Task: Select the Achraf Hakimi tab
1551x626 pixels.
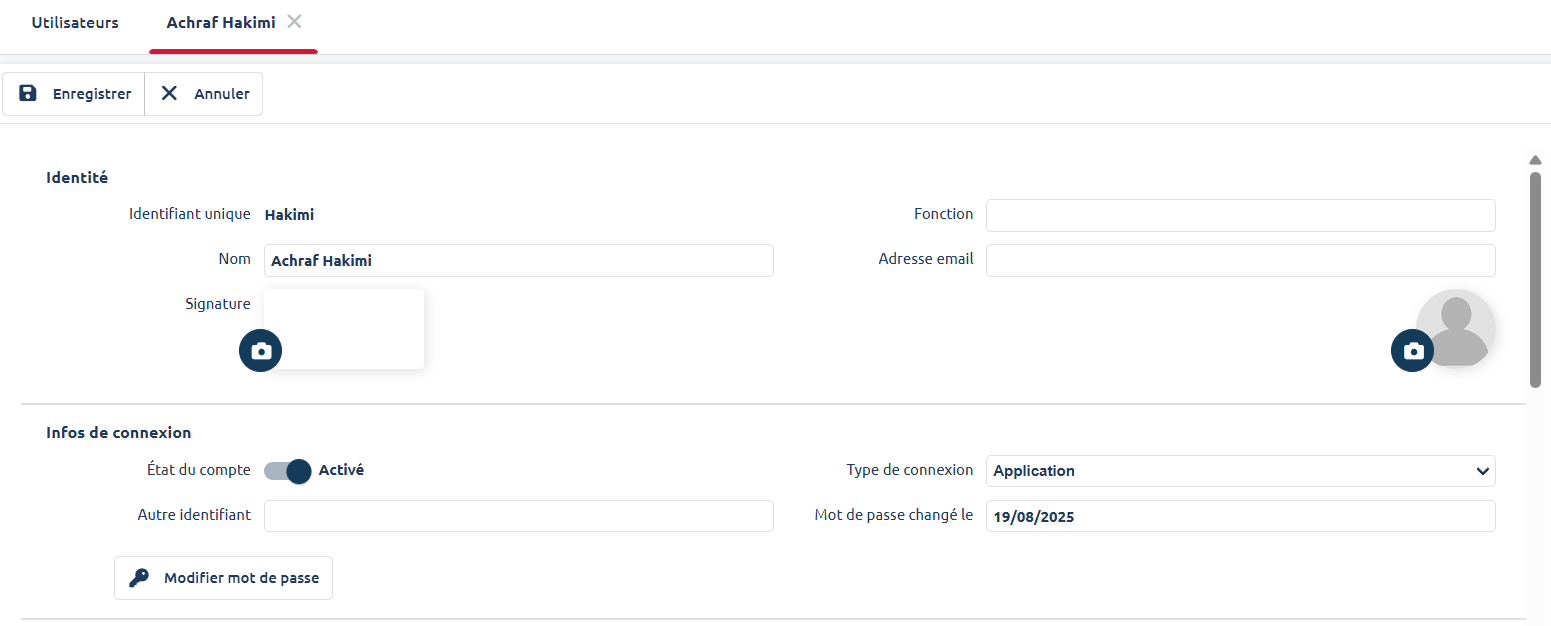Action: click(x=221, y=22)
